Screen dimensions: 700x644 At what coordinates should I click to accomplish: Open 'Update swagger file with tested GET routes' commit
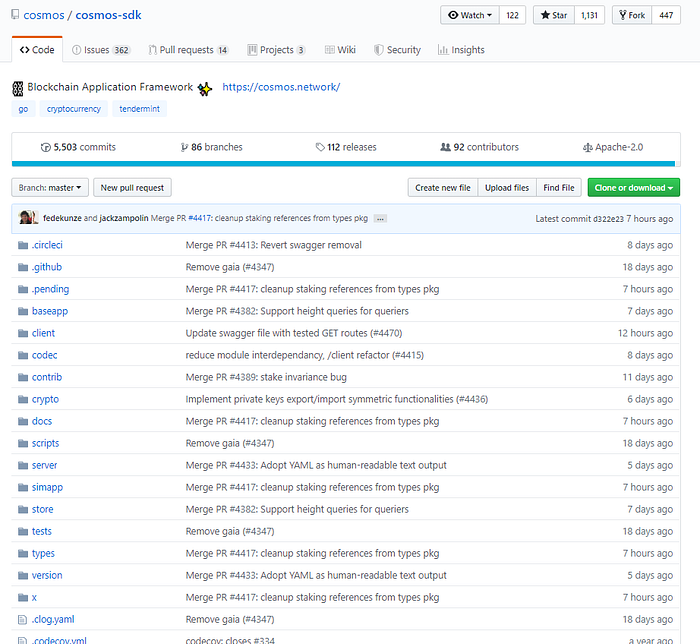tap(294, 333)
